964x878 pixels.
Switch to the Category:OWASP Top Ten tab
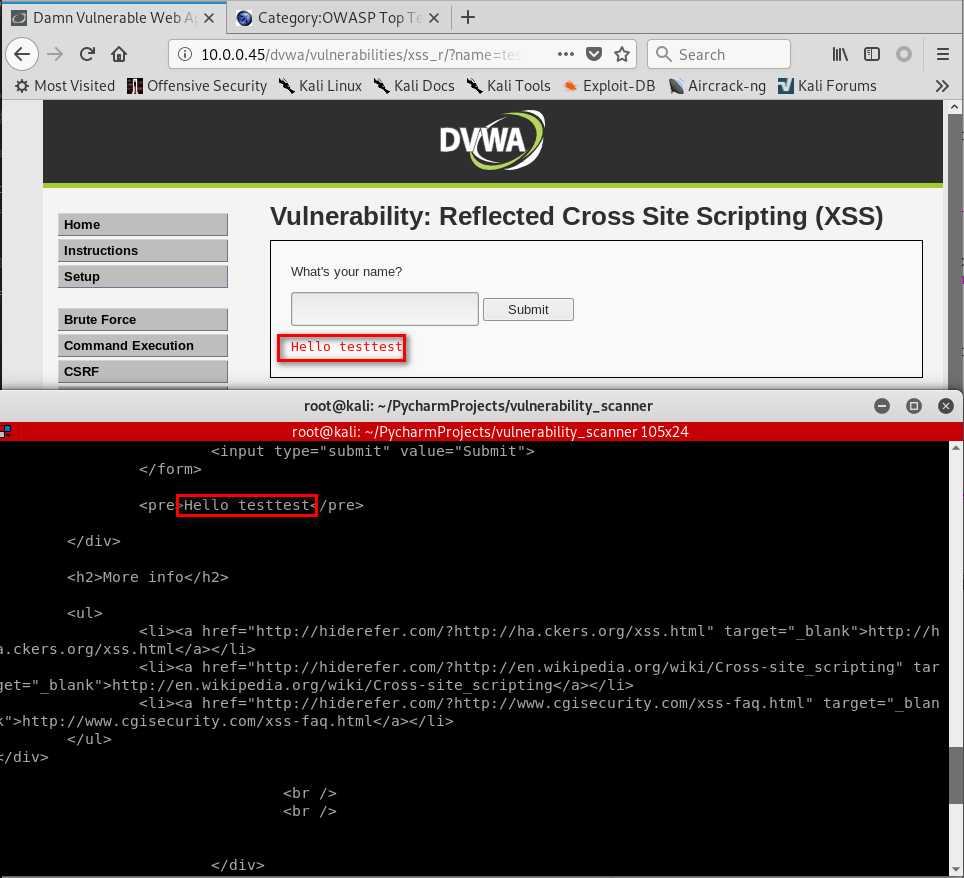(x=339, y=18)
